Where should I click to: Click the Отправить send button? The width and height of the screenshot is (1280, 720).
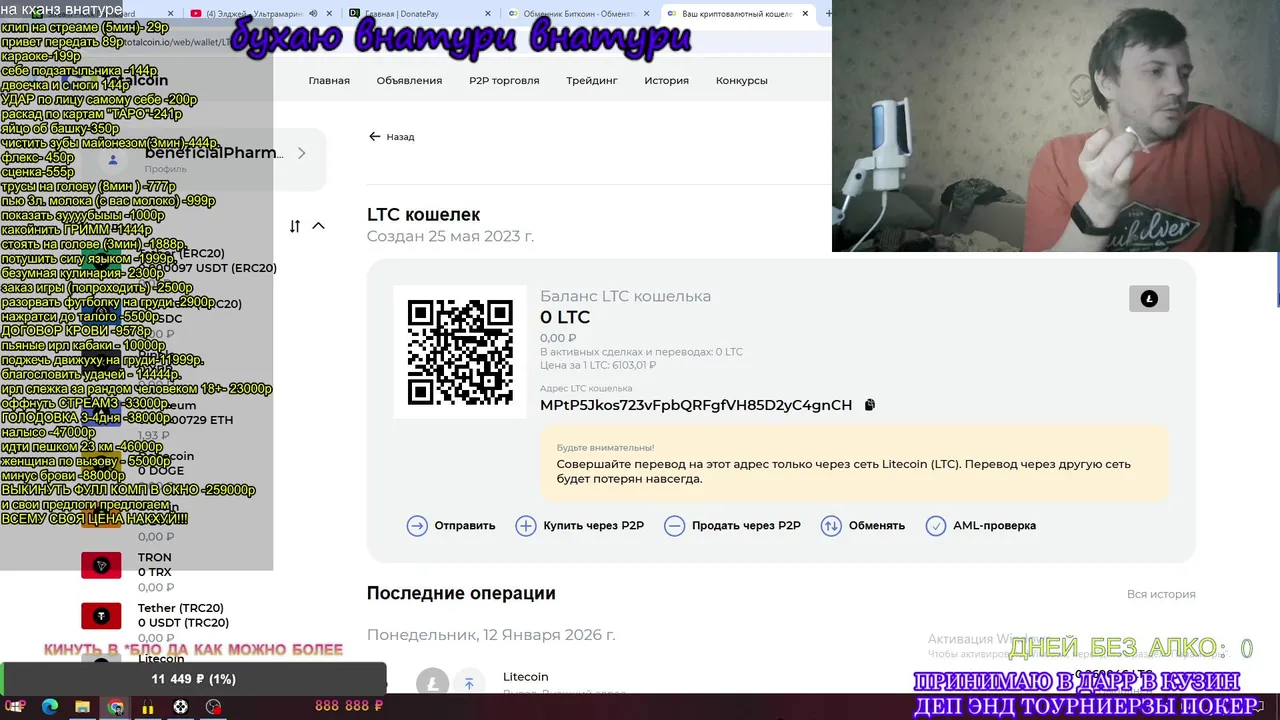click(x=451, y=526)
